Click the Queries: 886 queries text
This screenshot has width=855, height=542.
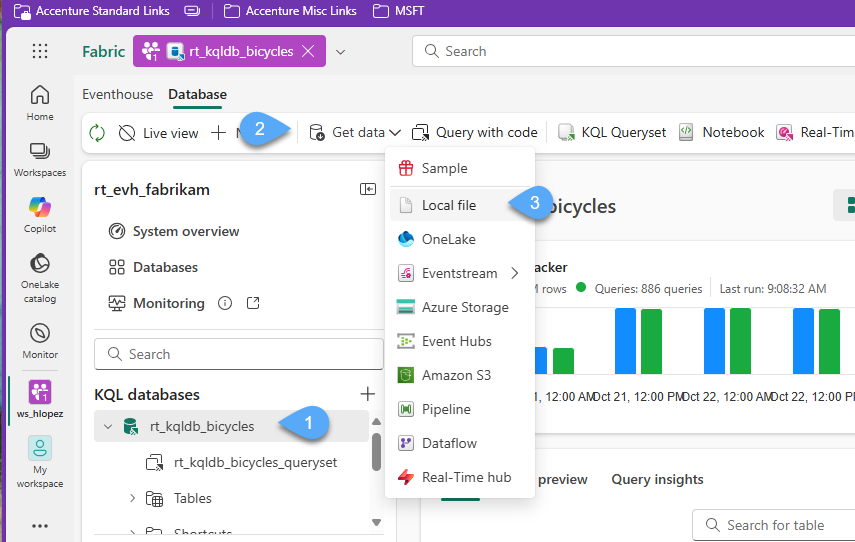pos(648,288)
